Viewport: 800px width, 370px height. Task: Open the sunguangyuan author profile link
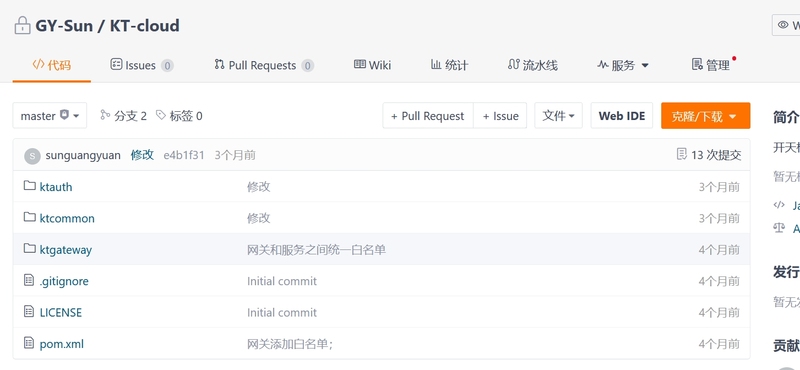pyautogui.click(x=83, y=155)
